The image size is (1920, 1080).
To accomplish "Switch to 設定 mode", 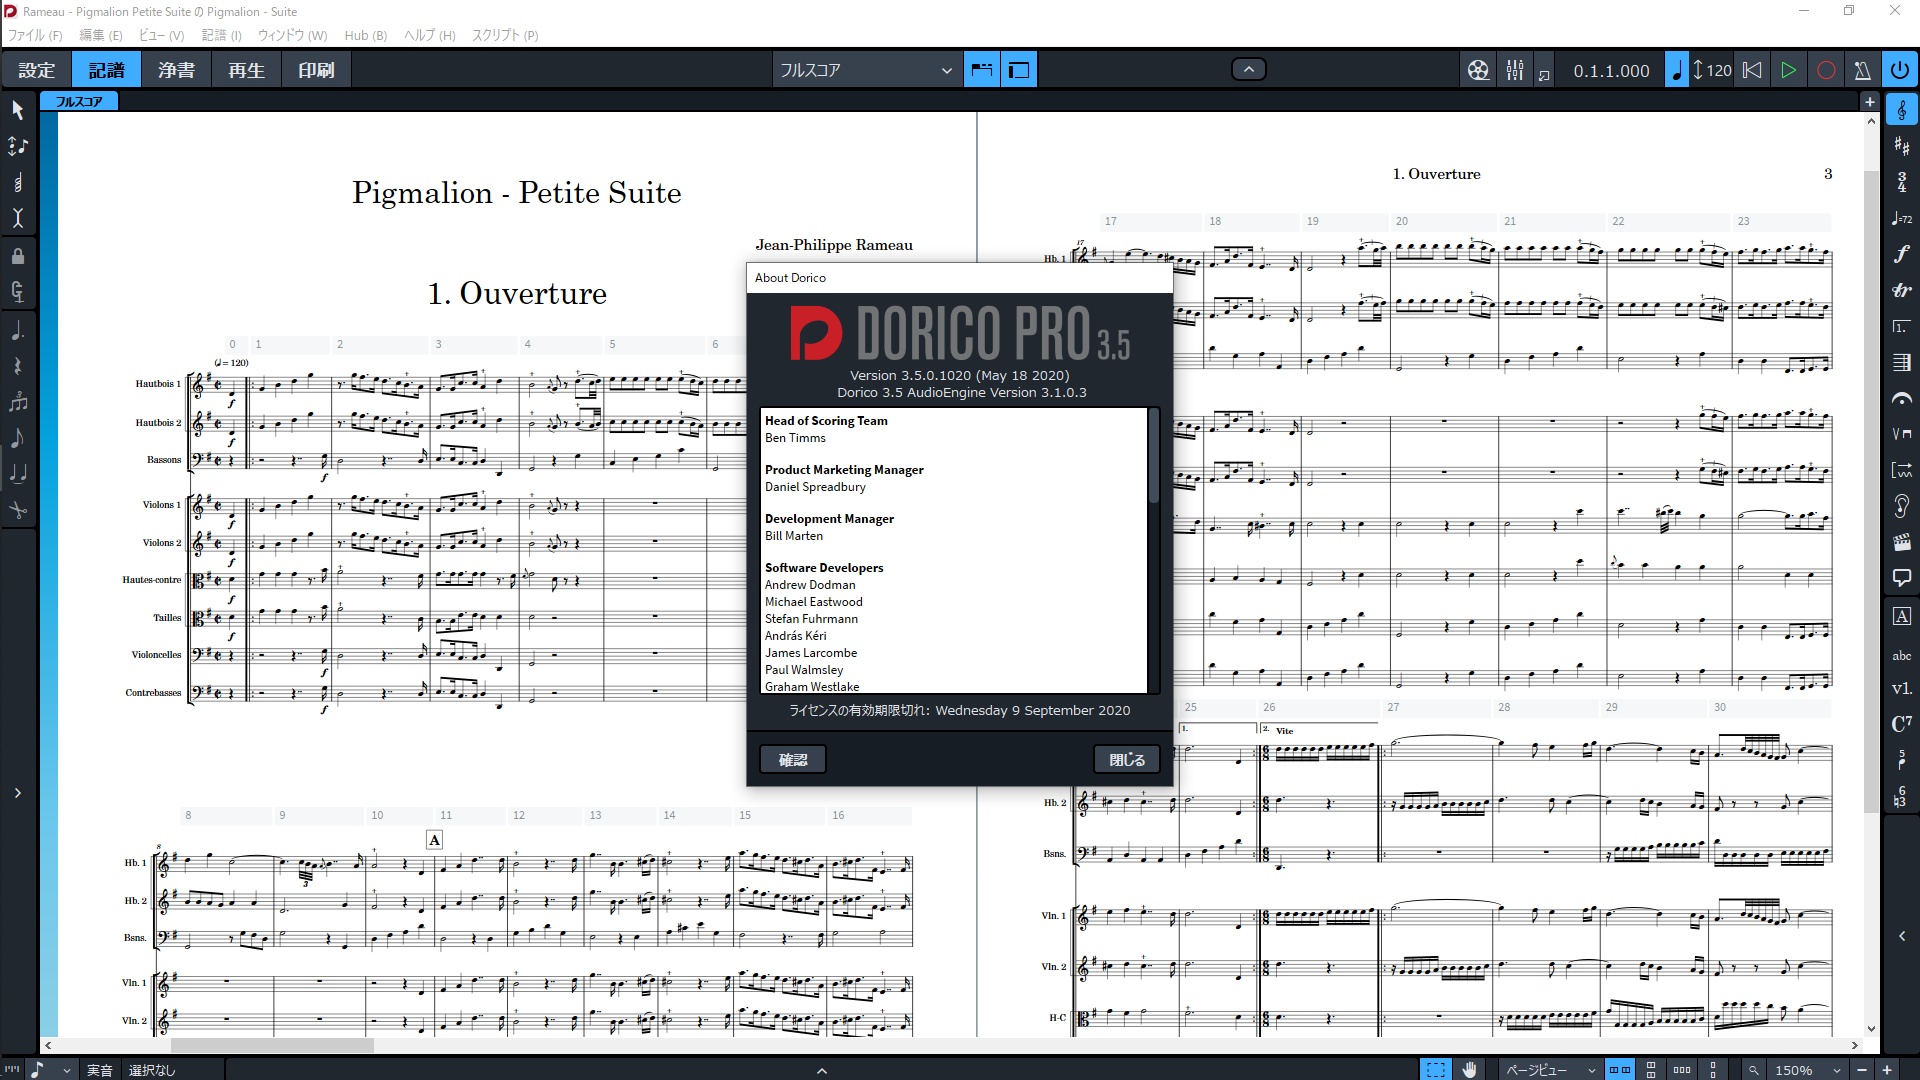I will click(x=36, y=70).
